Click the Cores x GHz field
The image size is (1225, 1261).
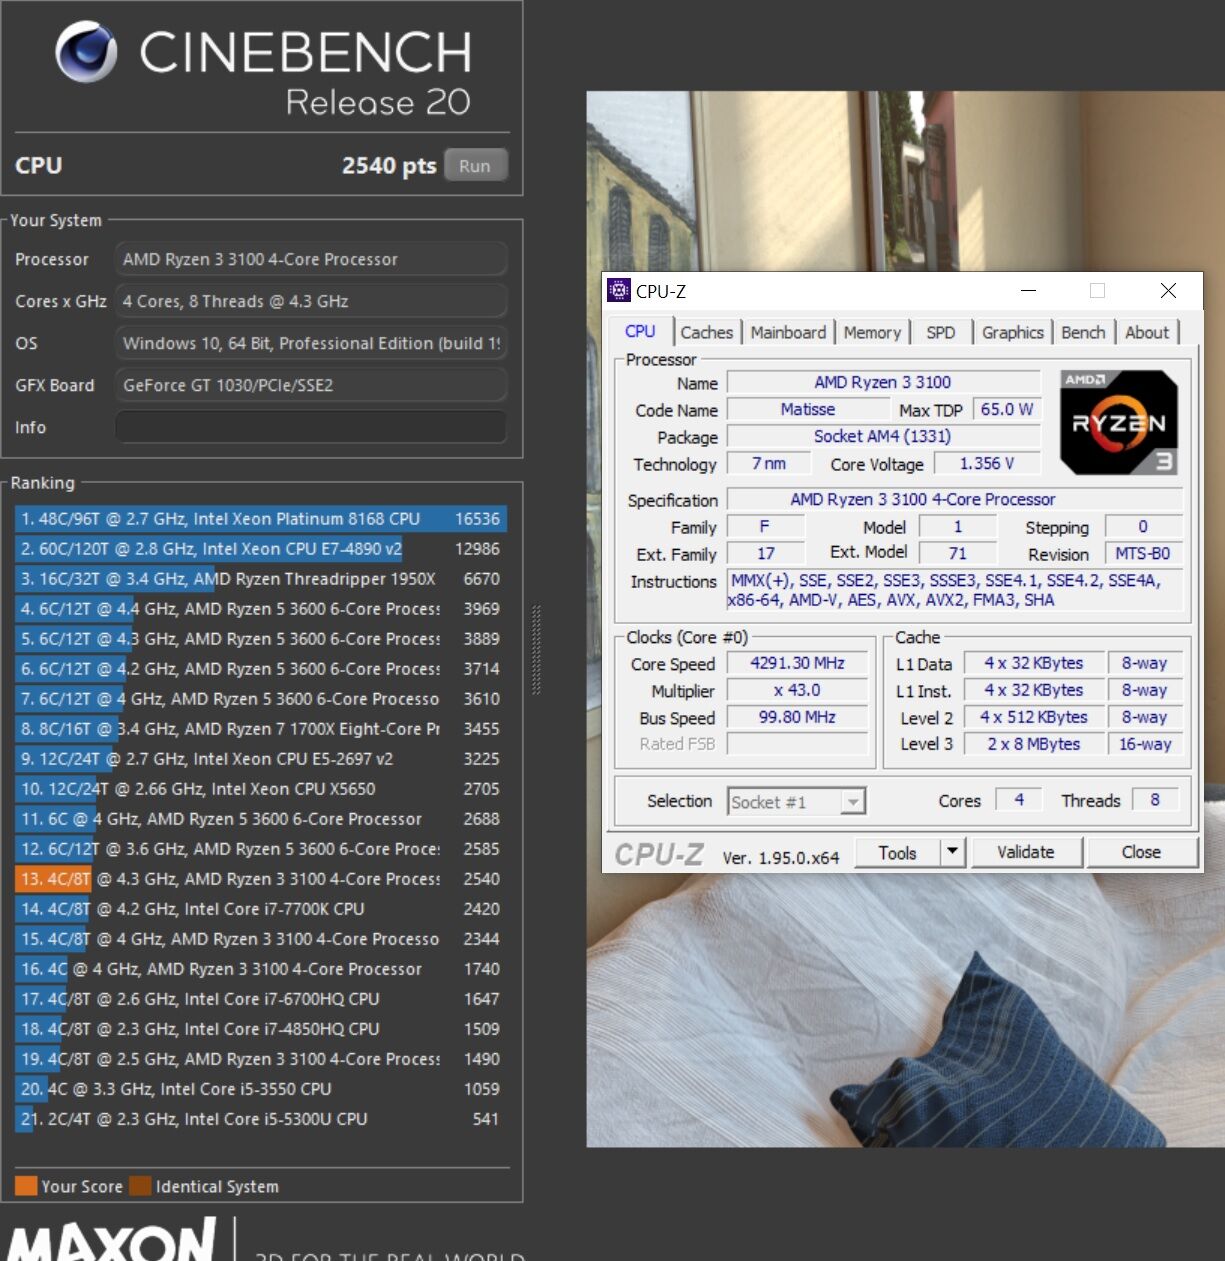point(311,301)
